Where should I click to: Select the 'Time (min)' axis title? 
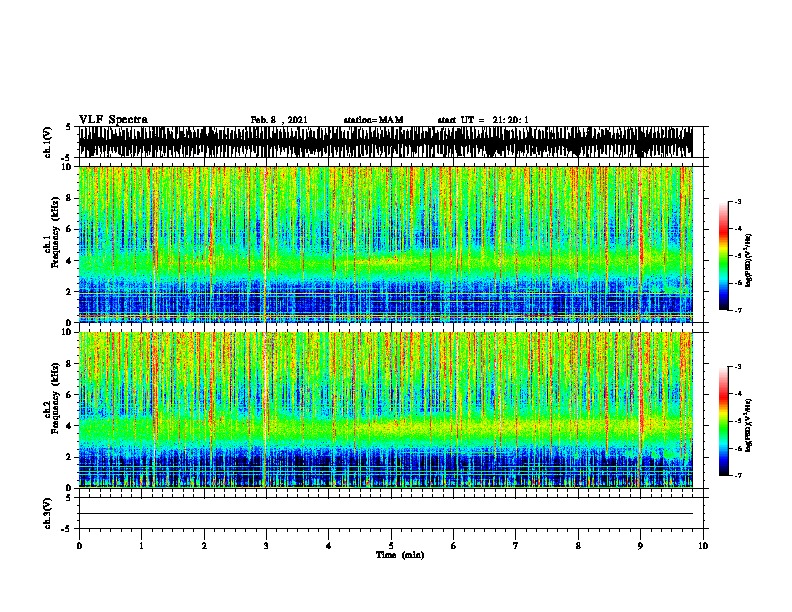coord(400,555)
